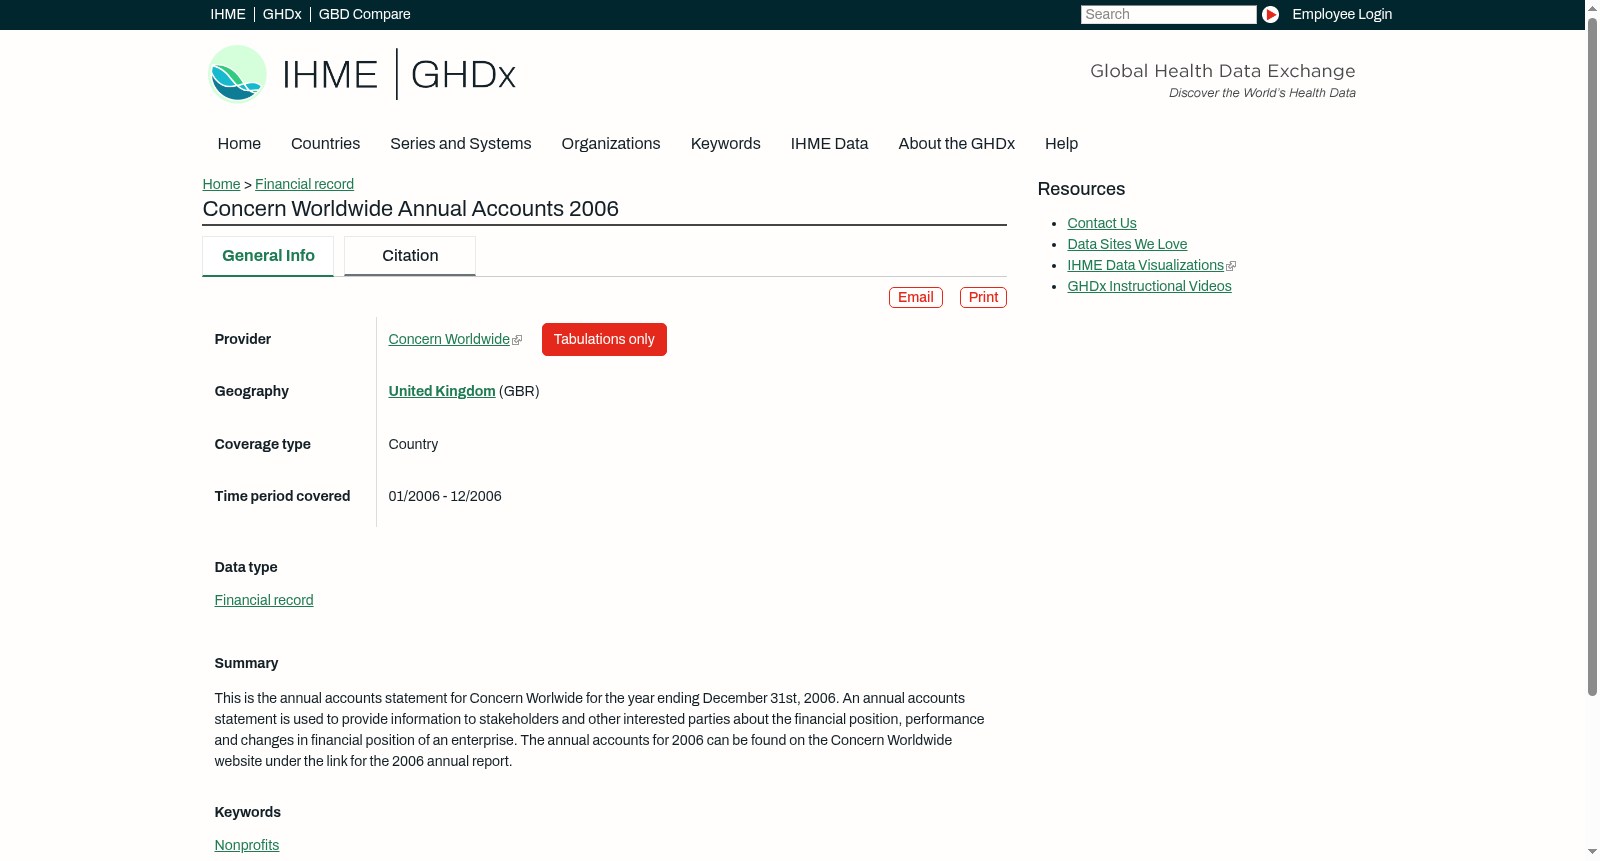Screen dimensions: 1600x861
Task: Open GHDx link in top bar
Action: [x=282, y=14]
